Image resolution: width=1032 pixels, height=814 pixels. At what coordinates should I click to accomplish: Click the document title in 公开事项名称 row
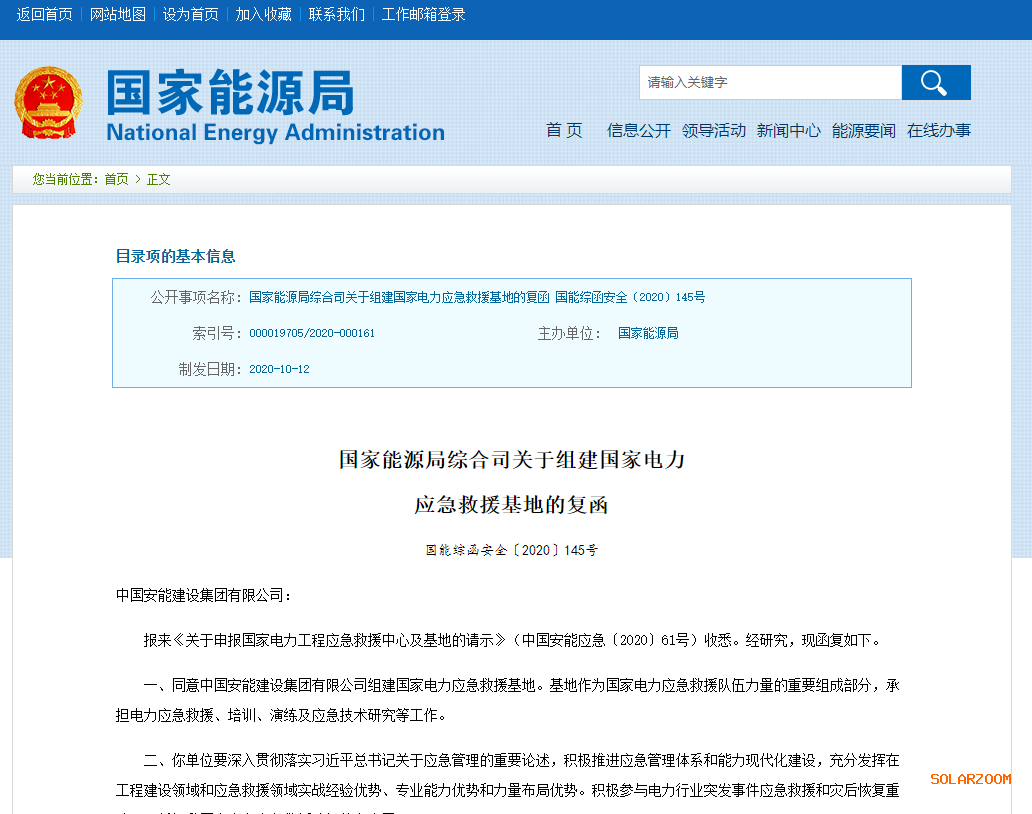(x=477, y=298)
